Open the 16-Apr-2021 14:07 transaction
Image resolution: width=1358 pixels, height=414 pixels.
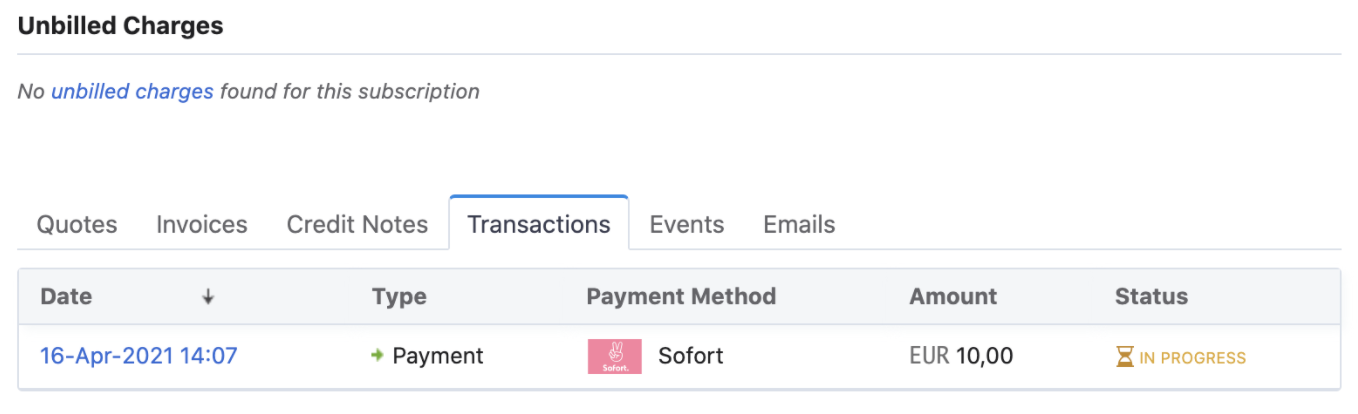coord(138,355)
